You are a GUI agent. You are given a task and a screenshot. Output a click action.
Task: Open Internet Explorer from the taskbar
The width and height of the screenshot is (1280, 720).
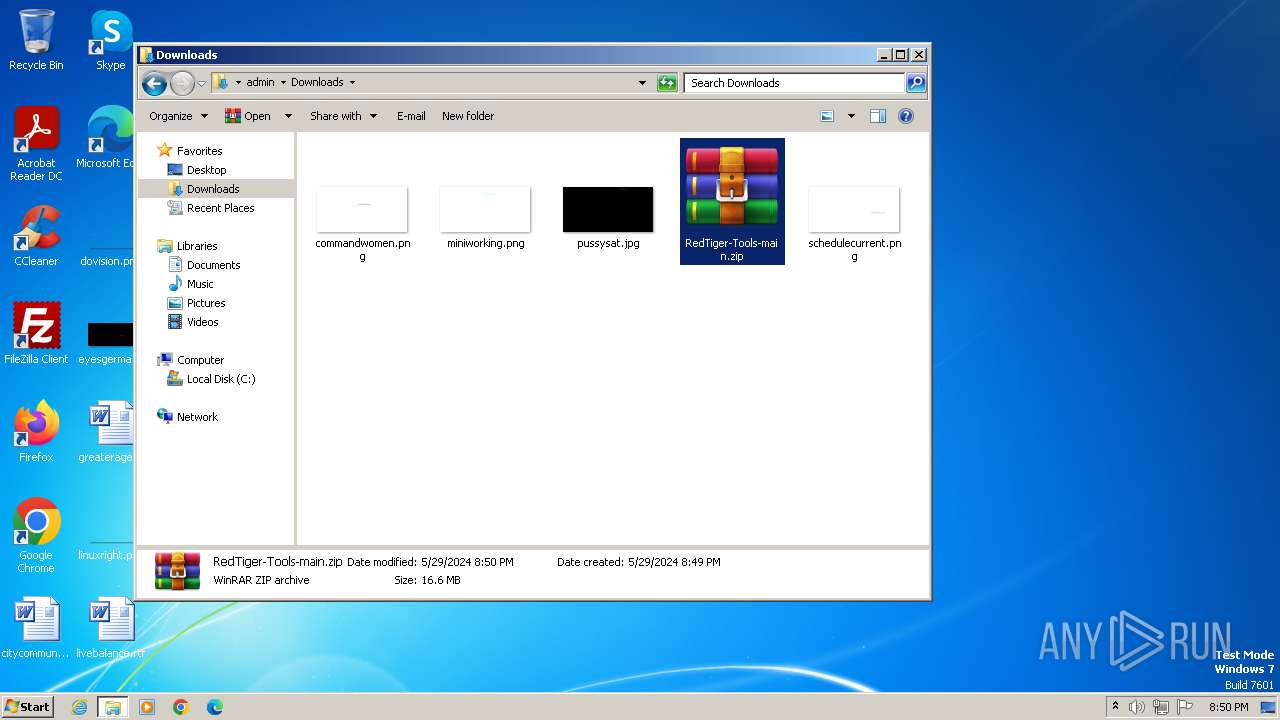click(79, 707)
